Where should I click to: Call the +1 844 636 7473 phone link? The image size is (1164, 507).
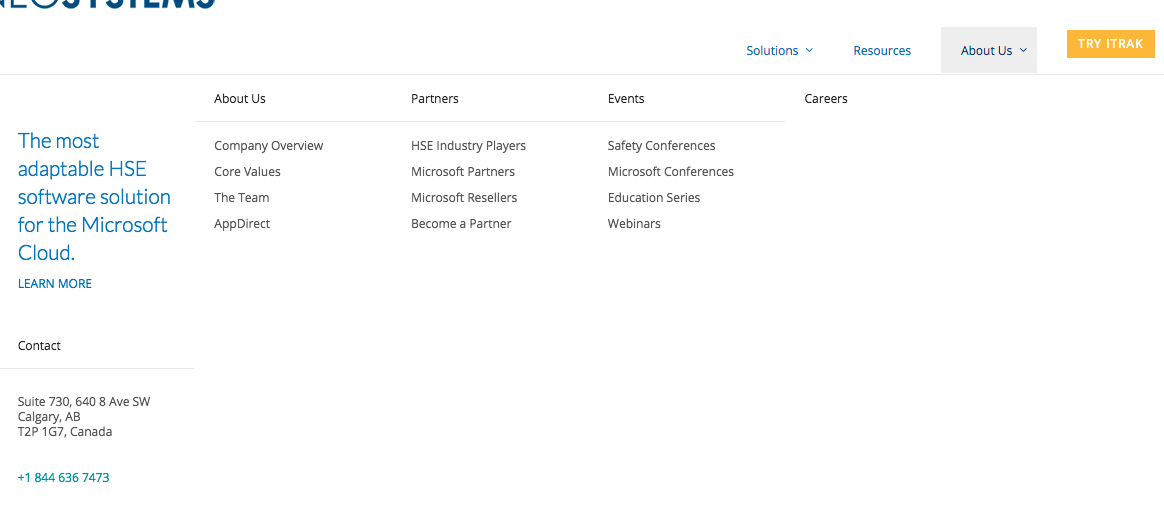(63, 477)
